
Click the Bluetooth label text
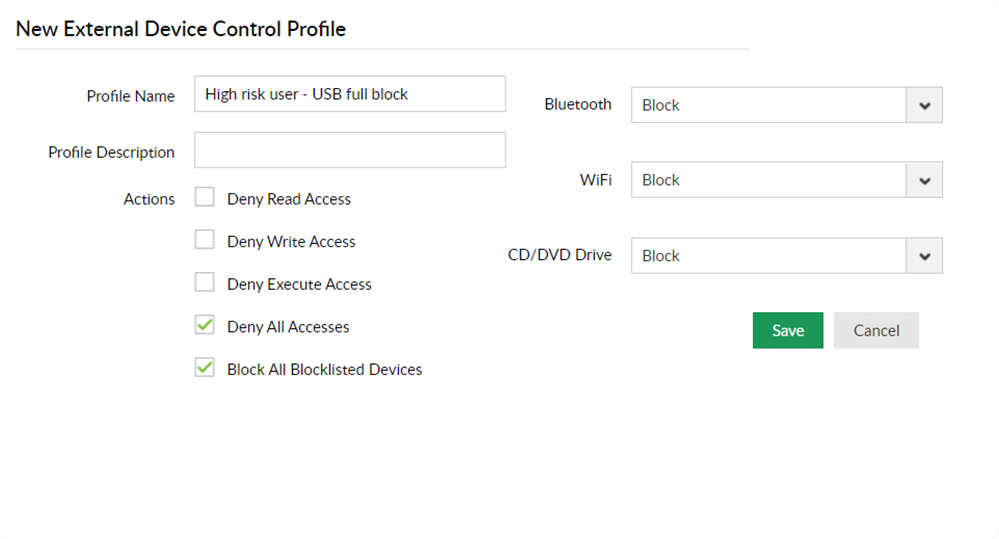[x=578, y=104]
